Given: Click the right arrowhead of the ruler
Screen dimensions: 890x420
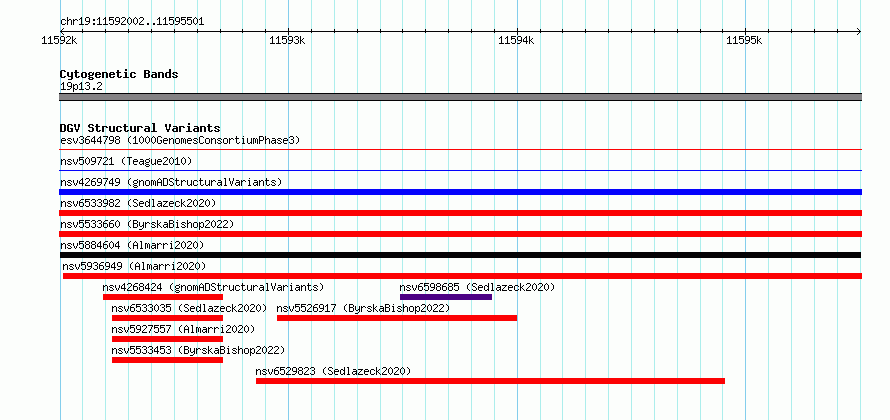Looking at the screenshot, I should 859,31.
